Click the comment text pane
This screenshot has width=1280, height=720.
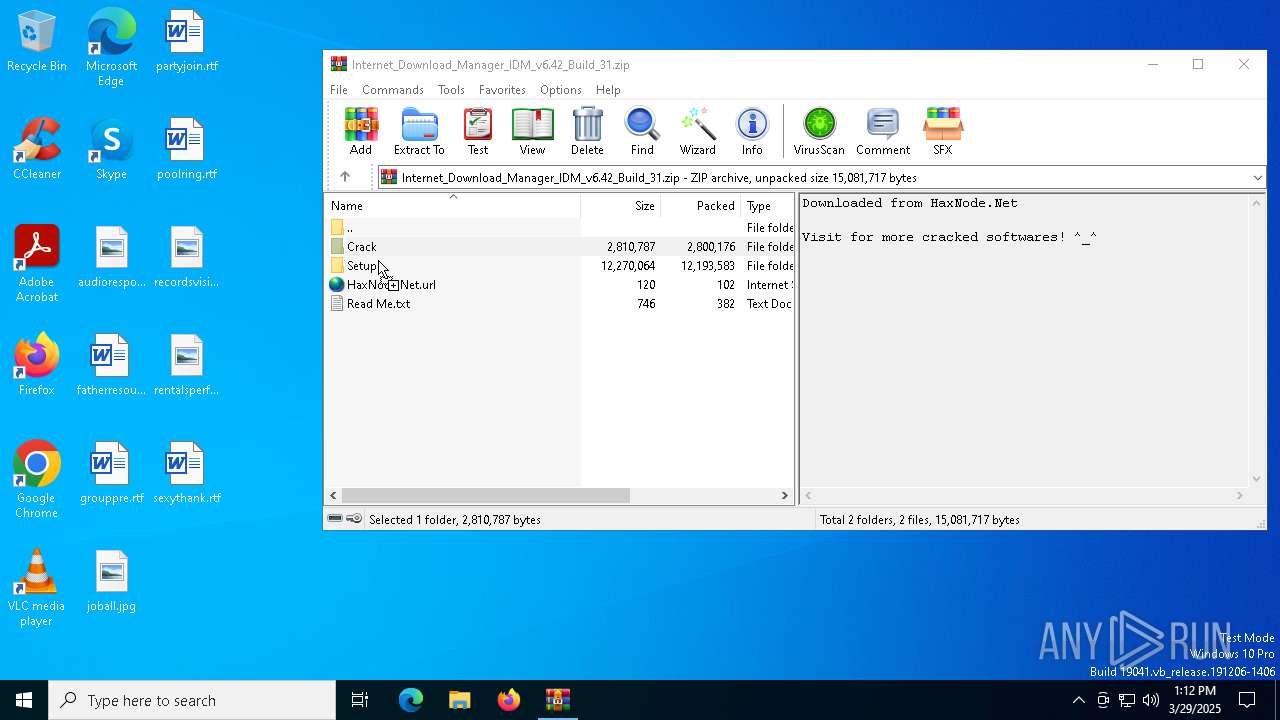tap(1024, 340)
